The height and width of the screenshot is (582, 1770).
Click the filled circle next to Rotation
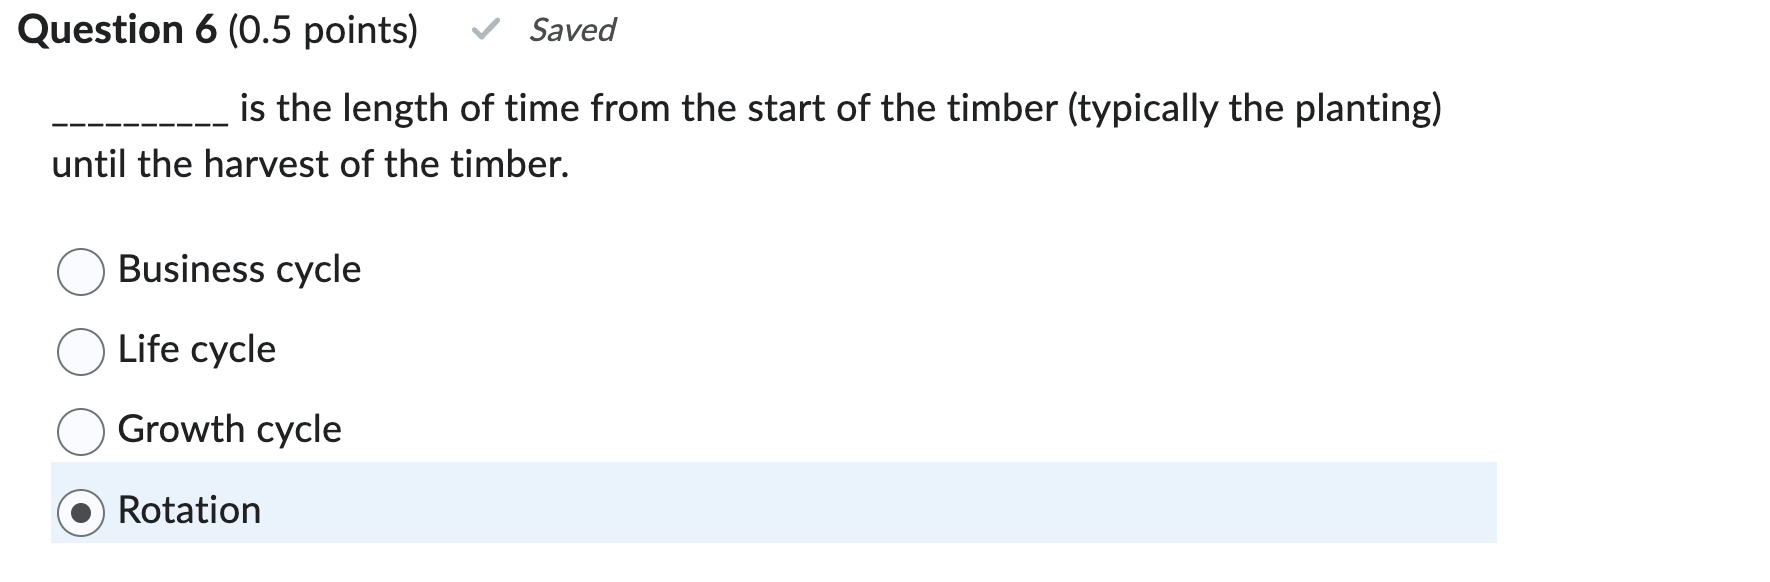click(81, 511)
